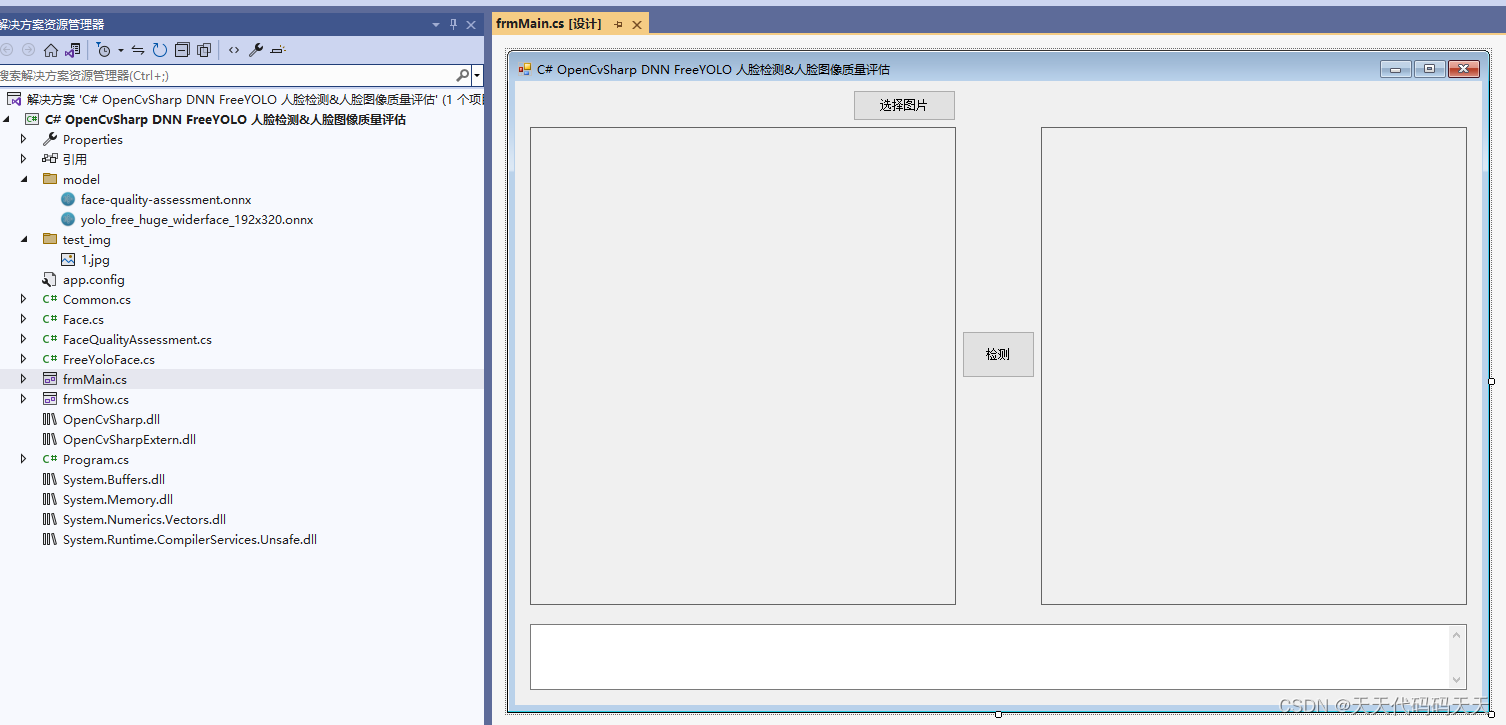This screenshot has height=725, width=1506.
Task: Select the 1.jpg image file
Action: coord(95,259)
